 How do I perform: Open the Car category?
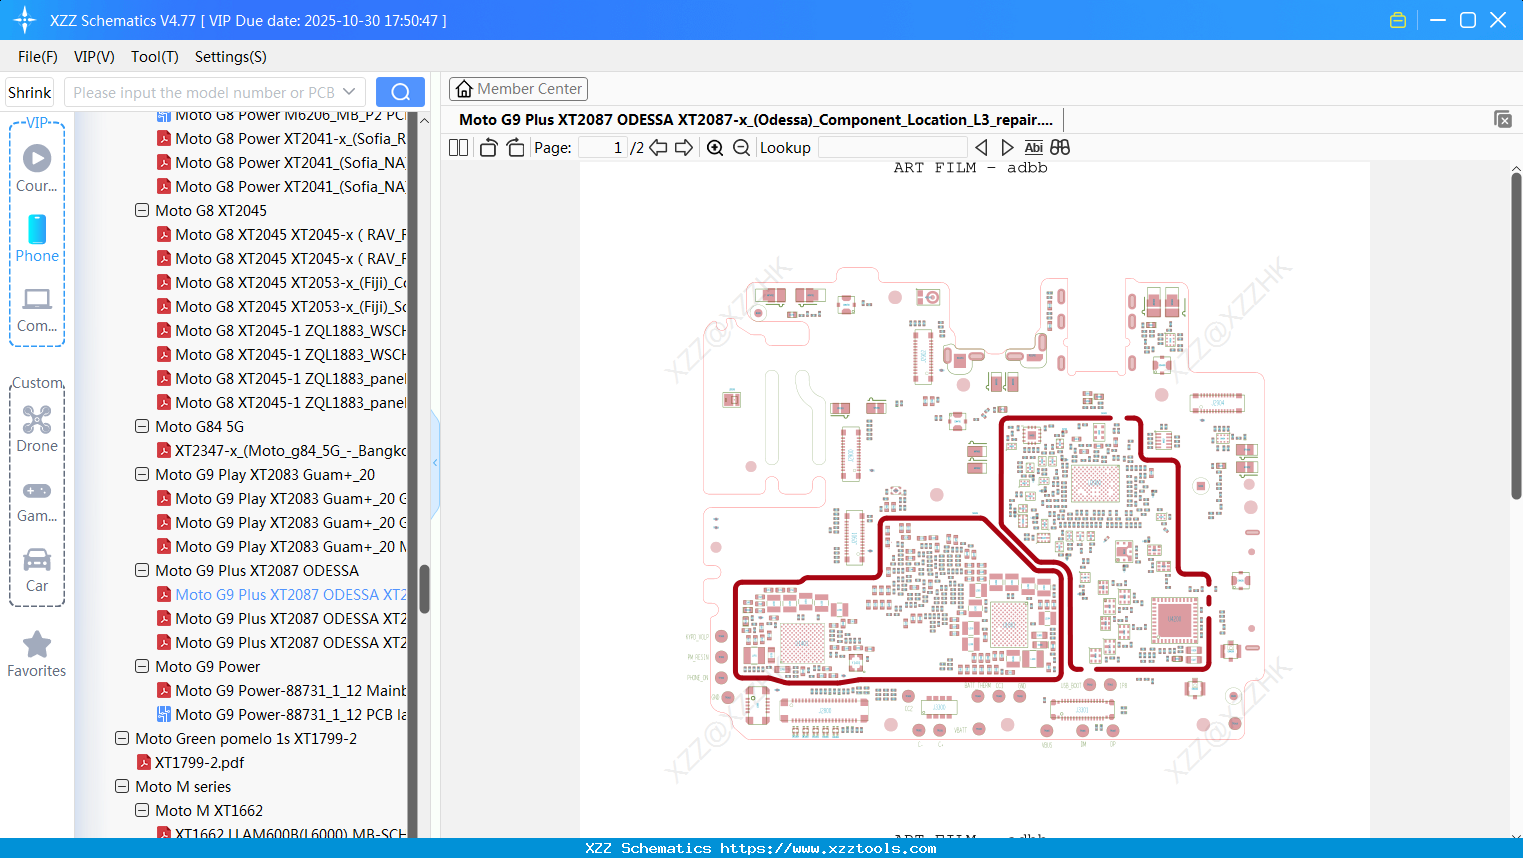[37, 570]
